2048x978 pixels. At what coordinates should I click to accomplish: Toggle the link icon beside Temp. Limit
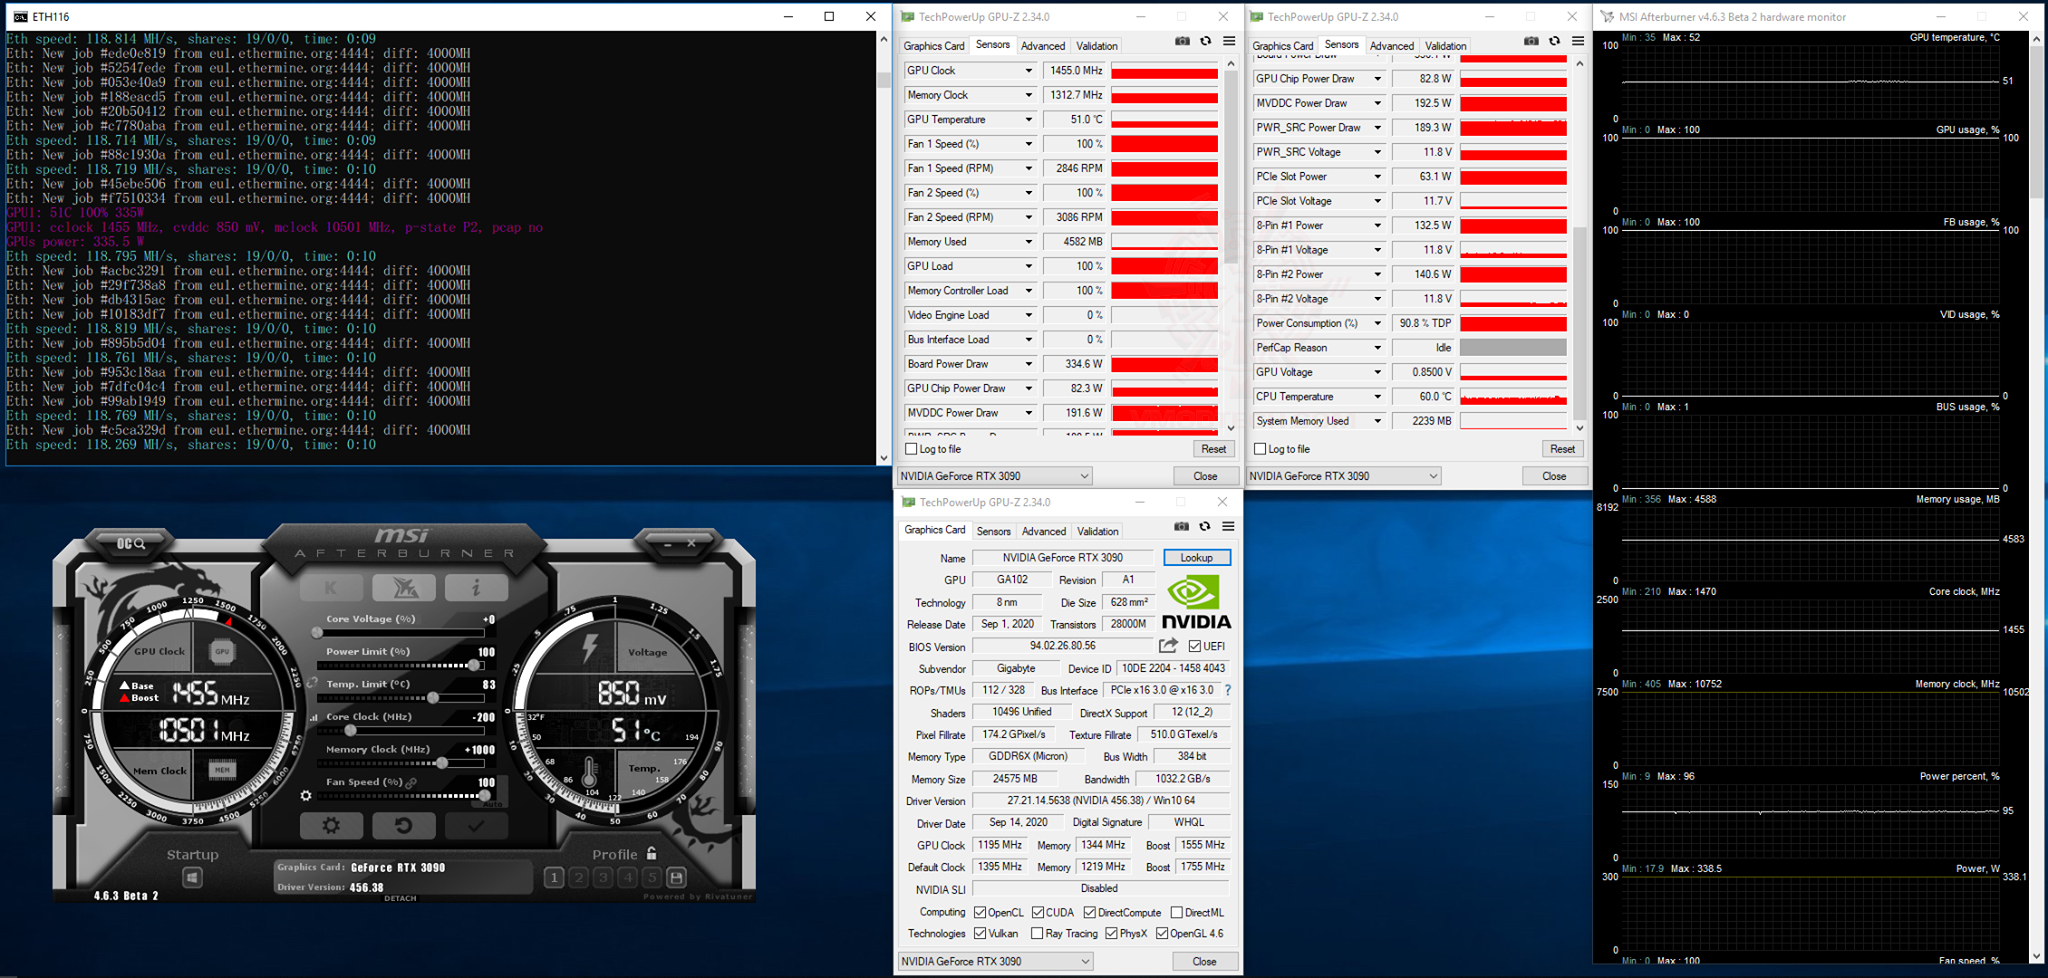(313, 683)
